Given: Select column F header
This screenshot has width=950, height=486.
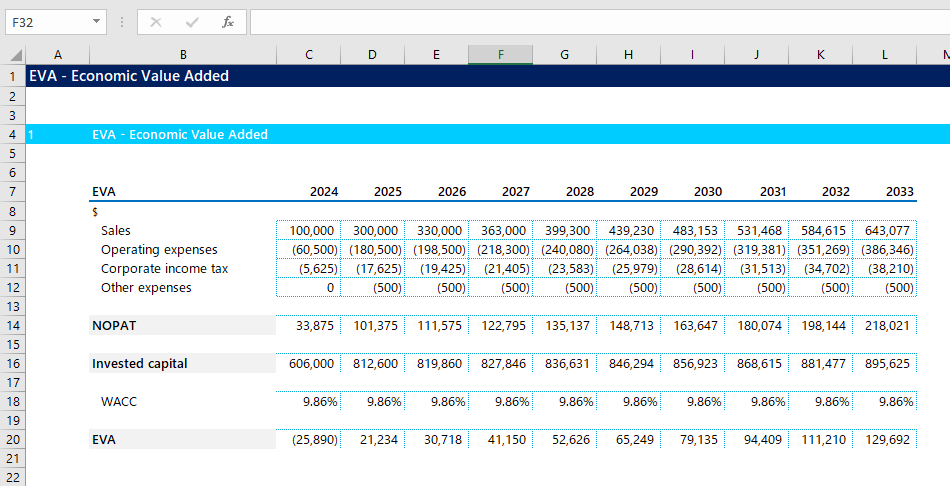Looking at the screenshot, I should (500, 55).
